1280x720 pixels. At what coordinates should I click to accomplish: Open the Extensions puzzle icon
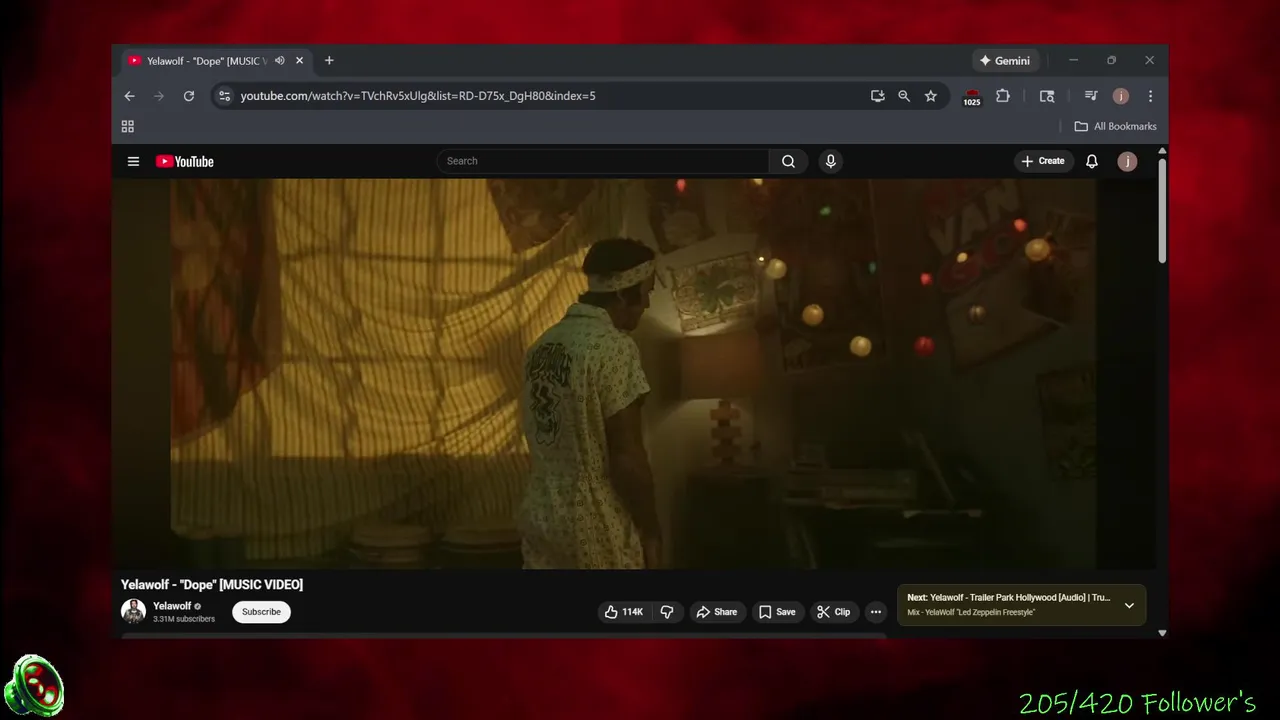1003,96
